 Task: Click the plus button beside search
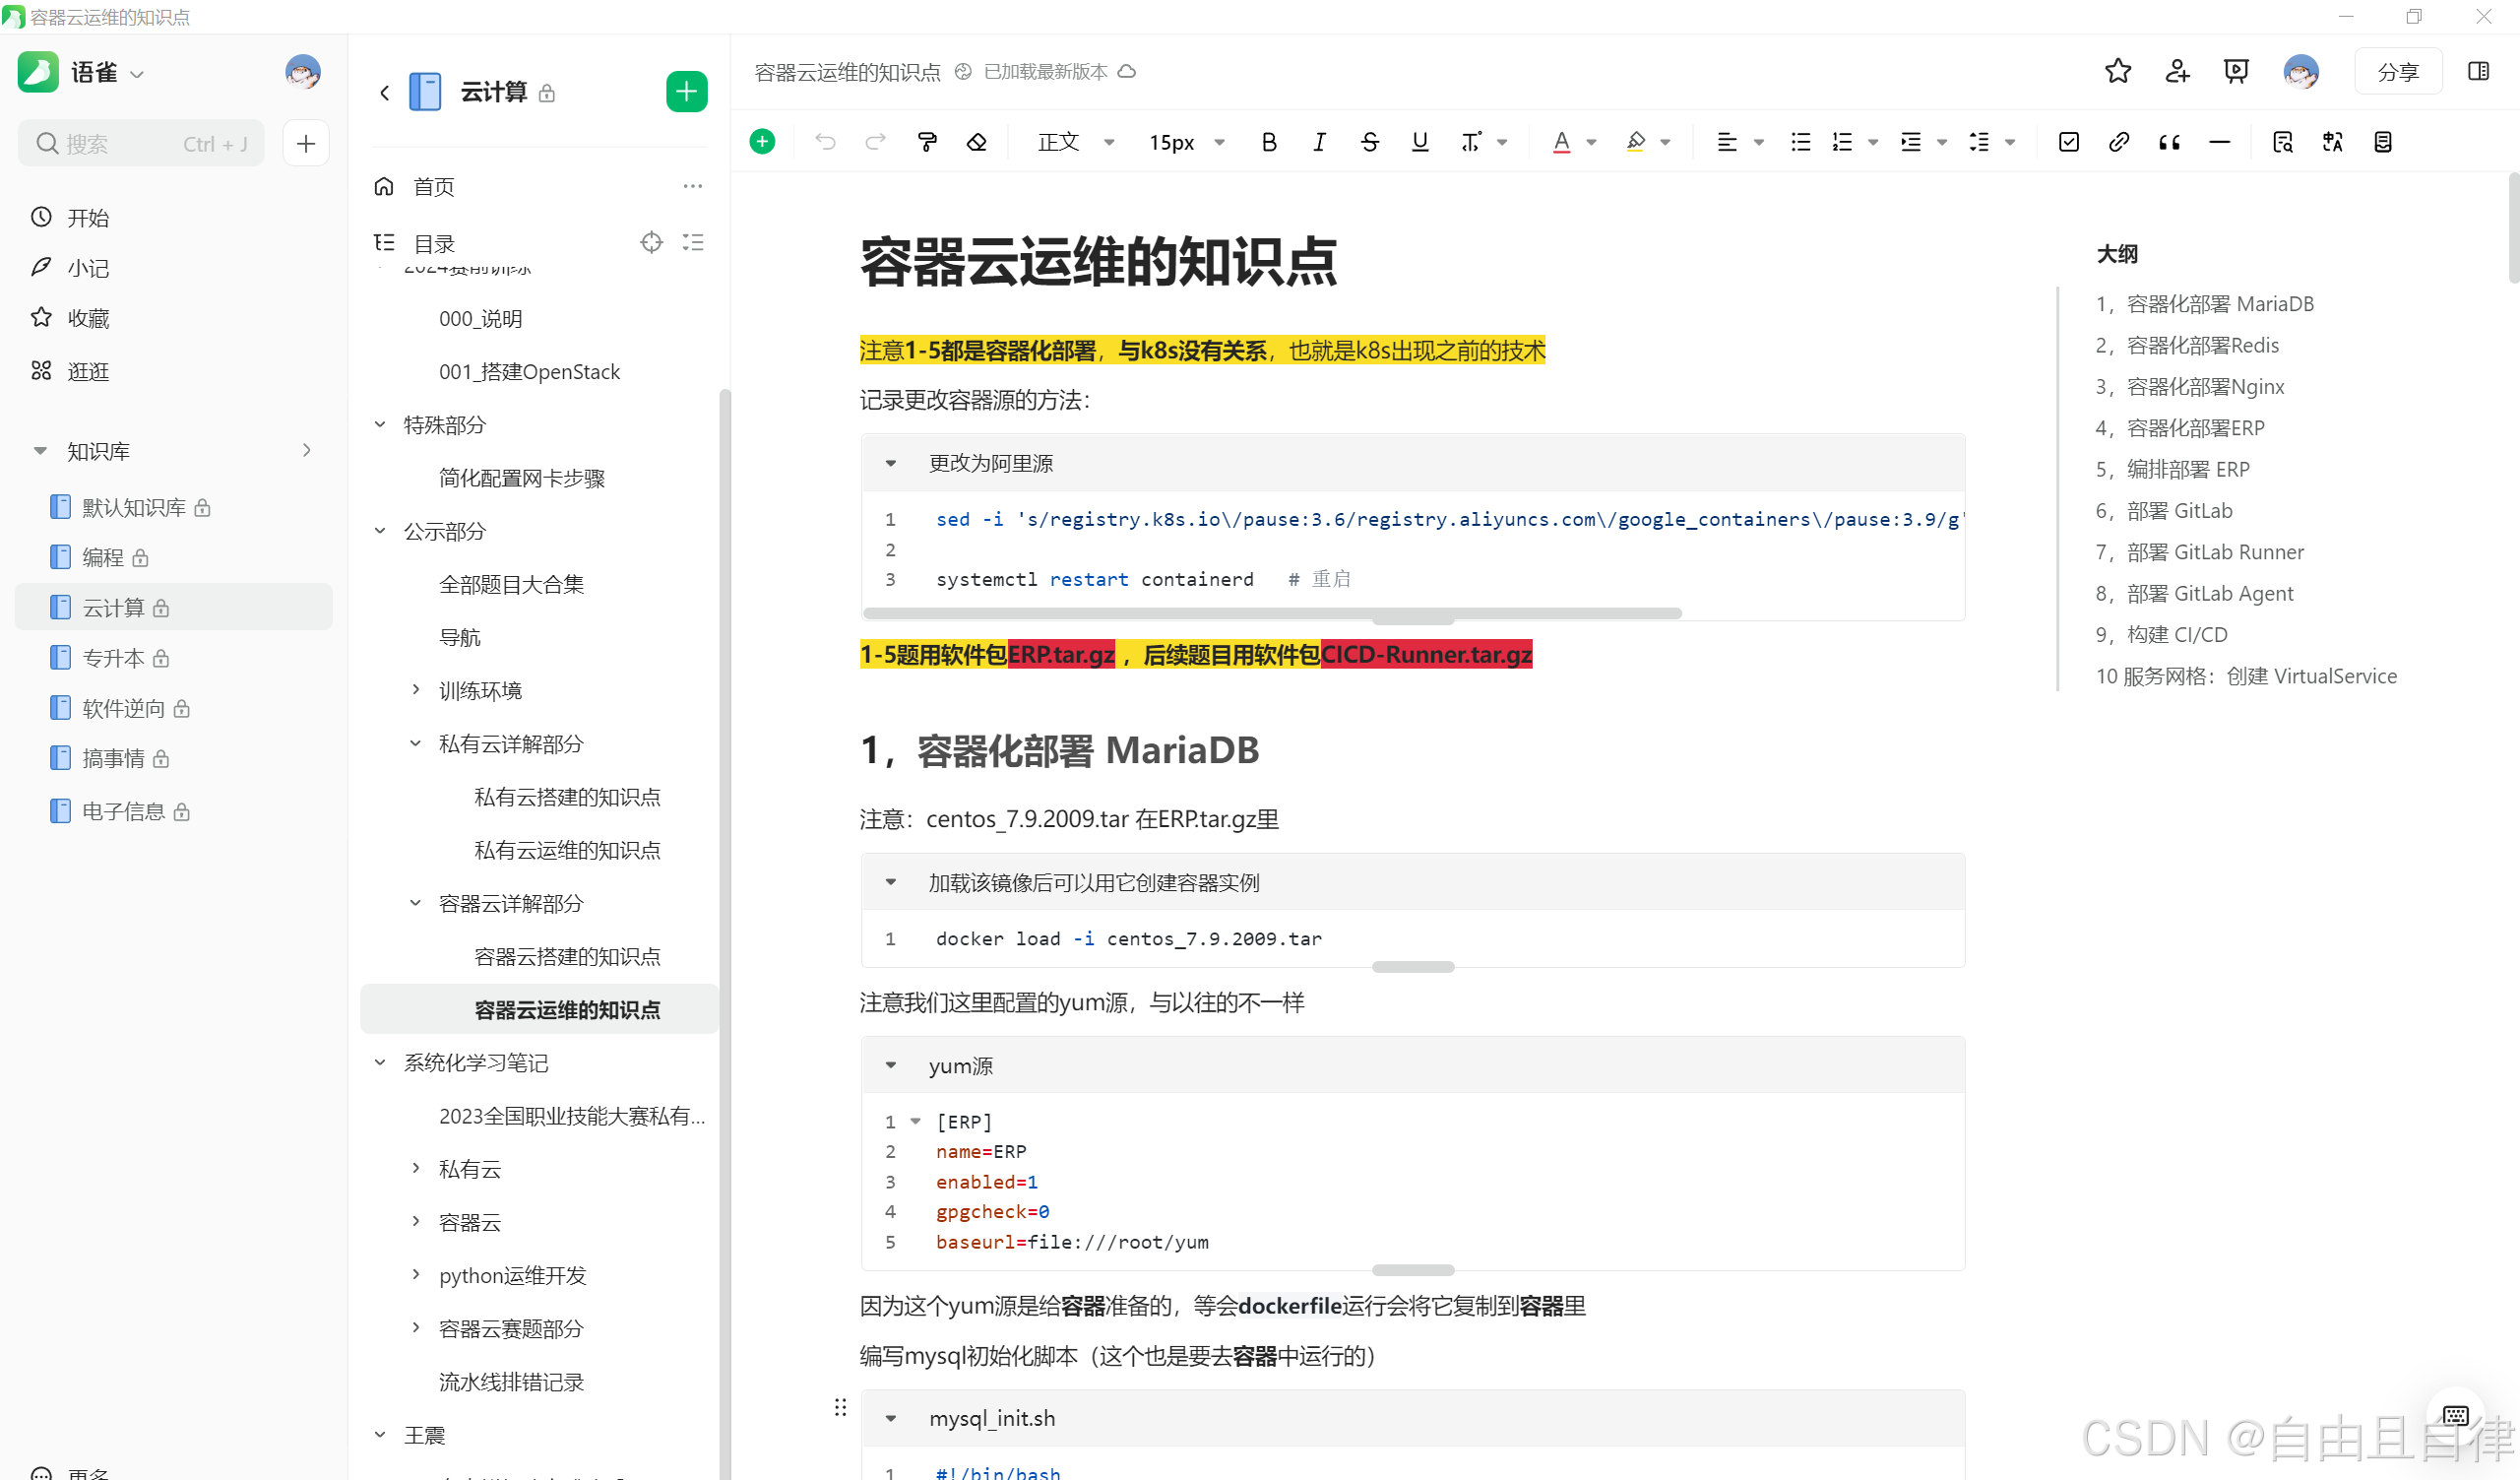306,143
